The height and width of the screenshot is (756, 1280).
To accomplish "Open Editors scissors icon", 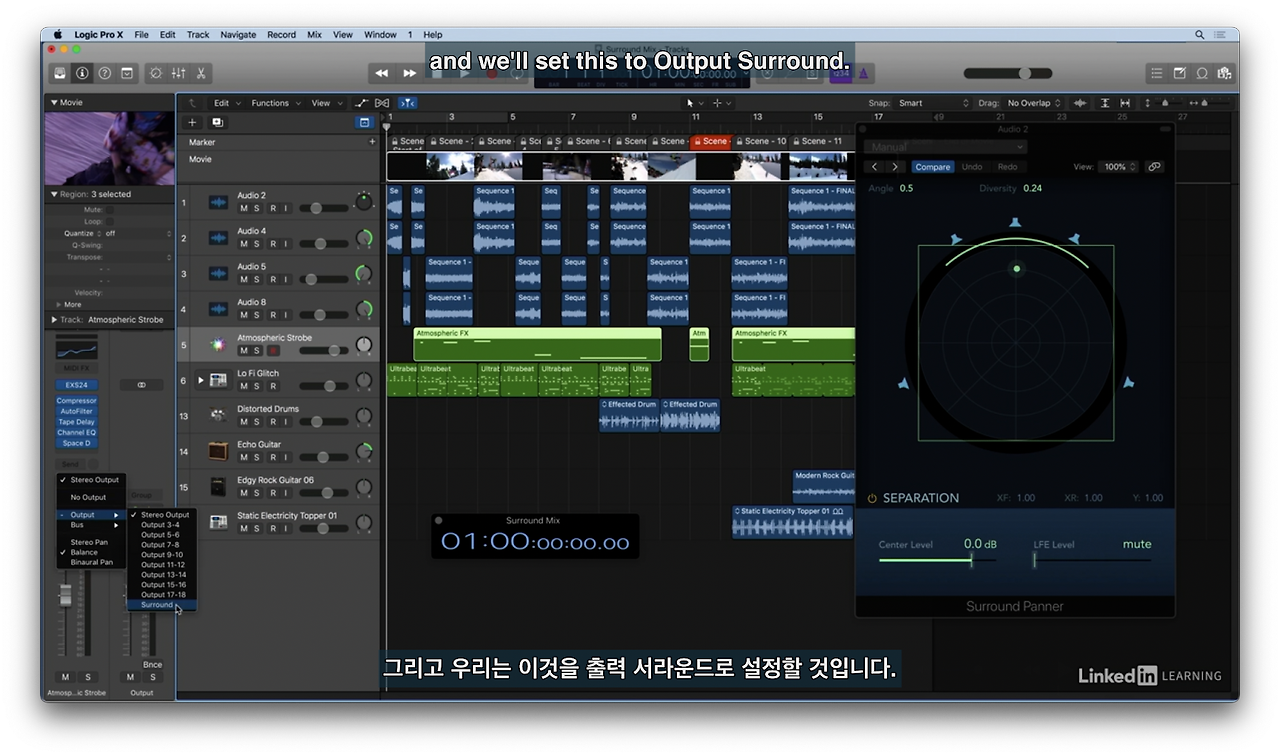I will pyautogui.click(x=201, y=73).
